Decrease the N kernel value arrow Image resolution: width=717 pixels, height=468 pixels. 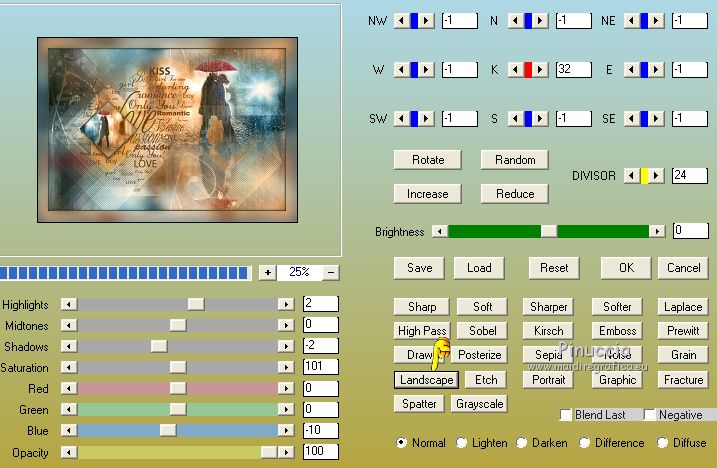click(516, 21)
